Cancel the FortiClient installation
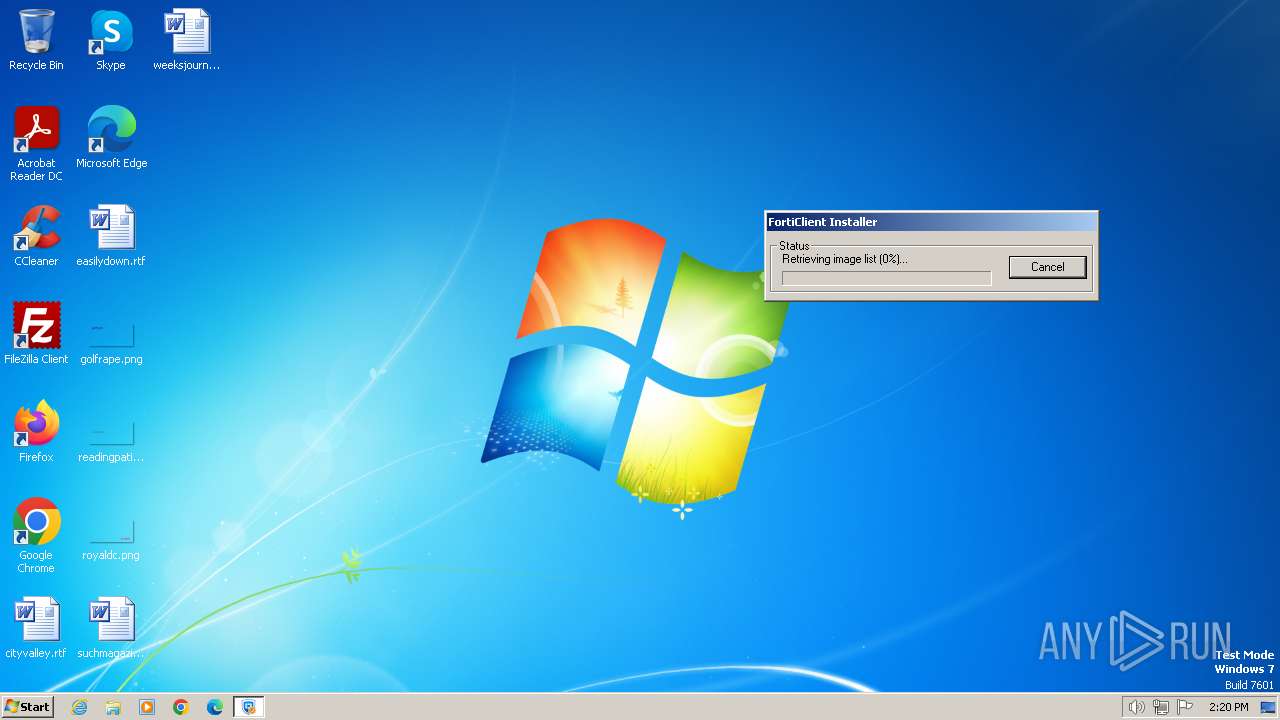This screenshot has height=720, width=1280. [1047, 267]
